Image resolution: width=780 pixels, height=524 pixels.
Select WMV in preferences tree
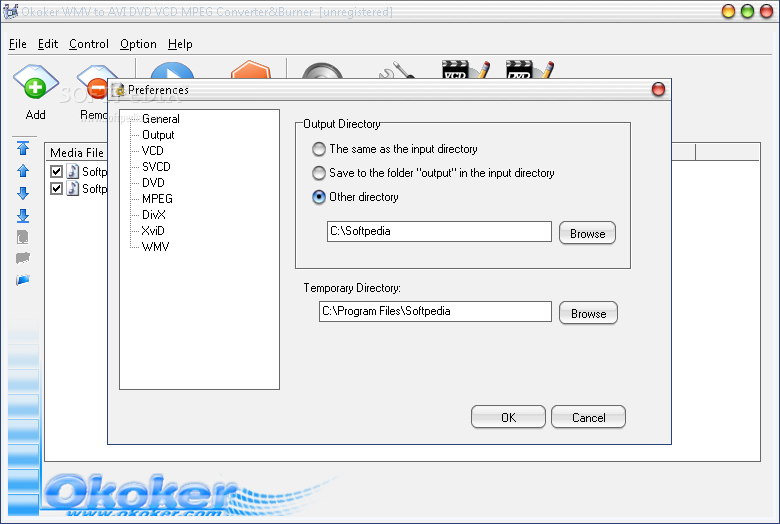pyautogui.click(x=155, y=246)
